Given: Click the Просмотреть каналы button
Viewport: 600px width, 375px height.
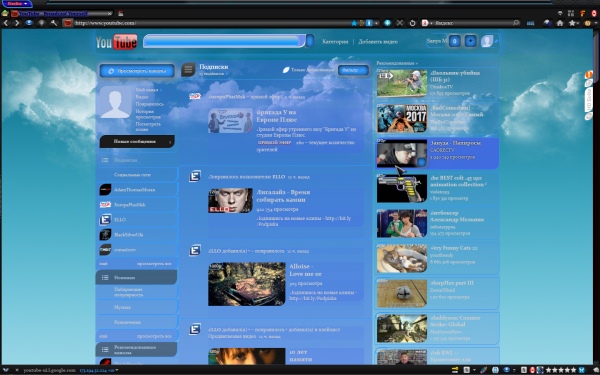Looking at the screenshot, I should (137, 71).
